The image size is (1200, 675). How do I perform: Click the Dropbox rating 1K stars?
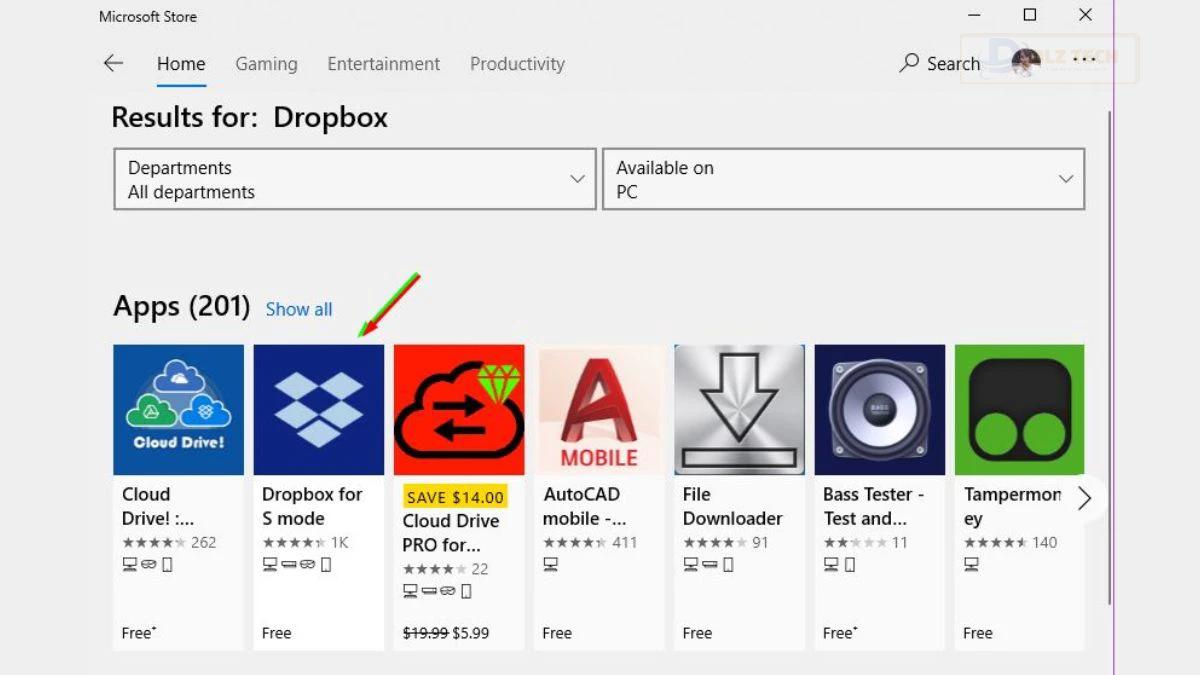(305, 542)
